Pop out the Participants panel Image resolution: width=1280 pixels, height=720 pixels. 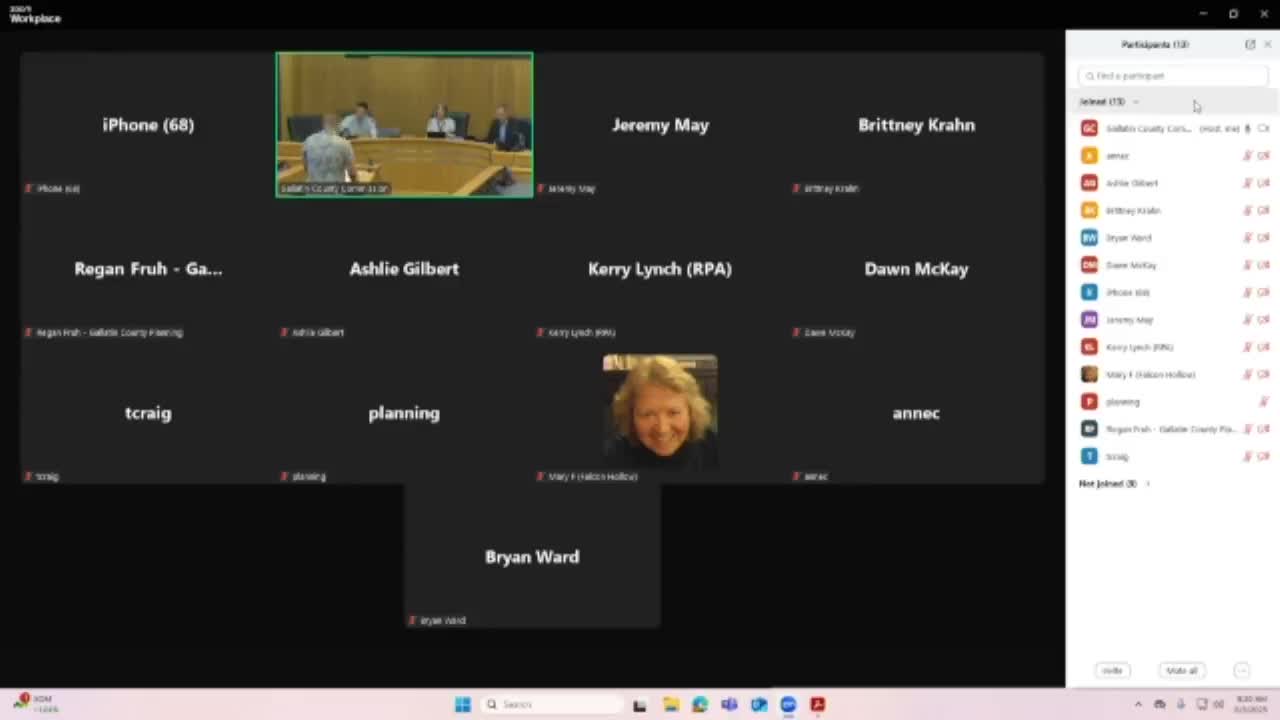coord(1249,45)
